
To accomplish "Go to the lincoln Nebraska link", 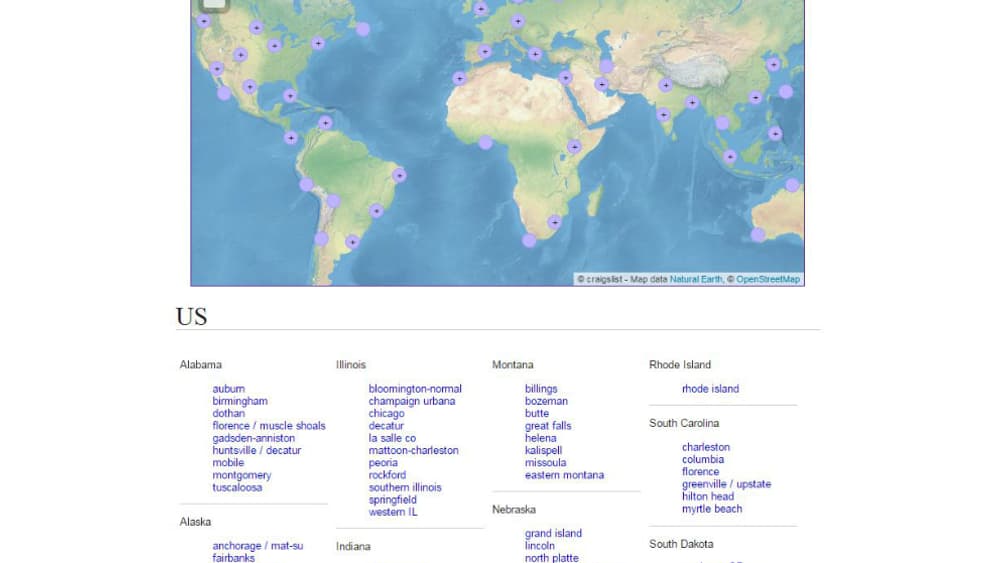I will coord(540,546).
